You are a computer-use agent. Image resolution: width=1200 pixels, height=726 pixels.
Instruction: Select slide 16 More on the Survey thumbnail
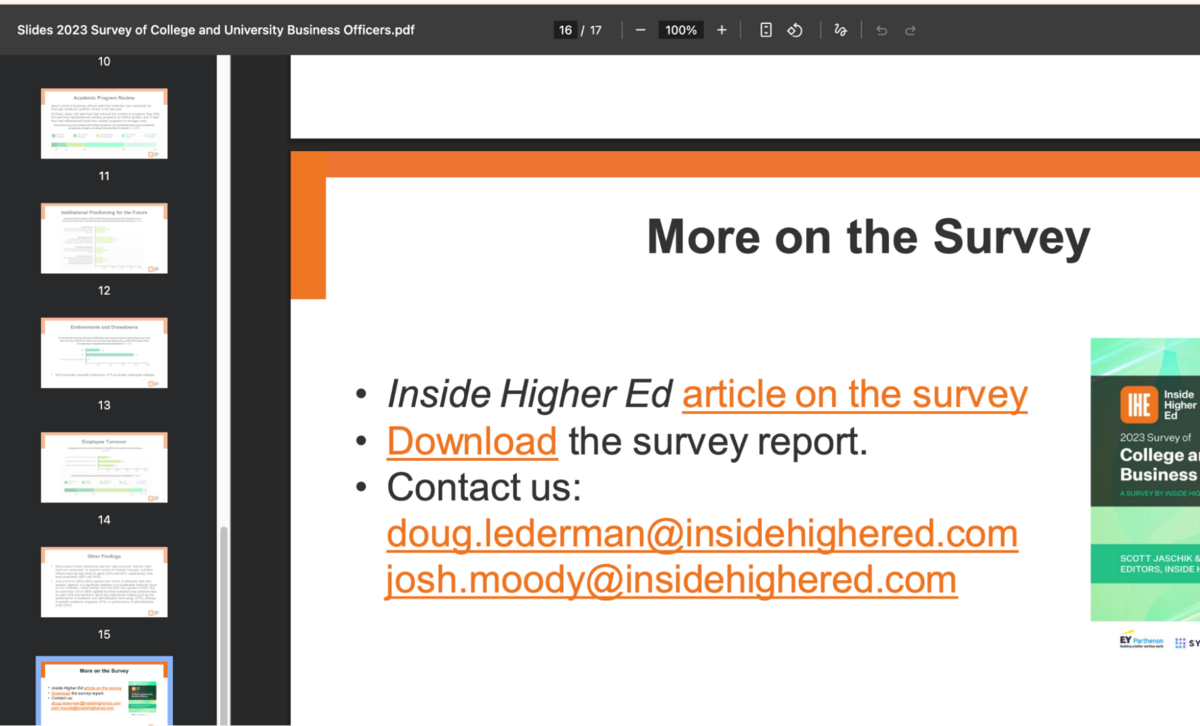(104, 692)
